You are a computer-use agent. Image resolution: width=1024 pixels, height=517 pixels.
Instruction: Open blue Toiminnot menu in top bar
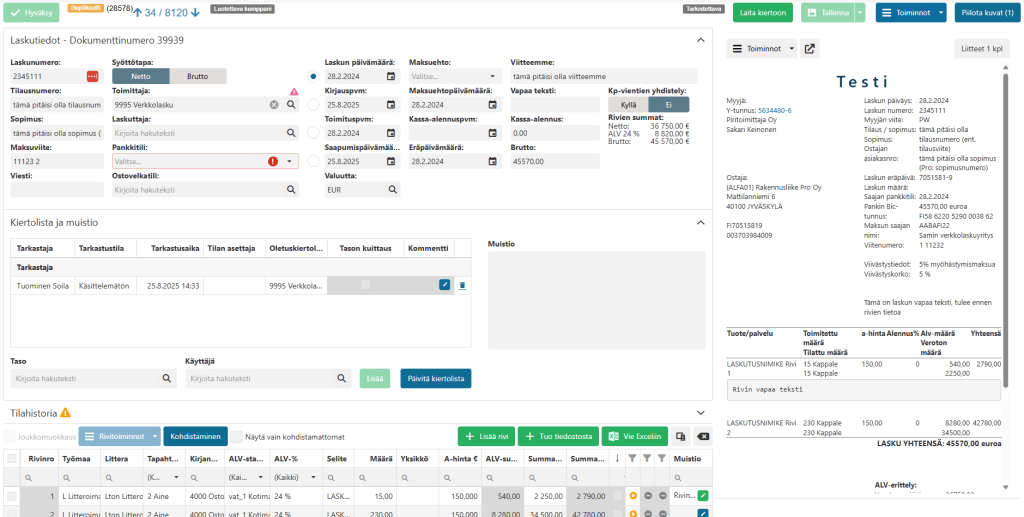910,12
